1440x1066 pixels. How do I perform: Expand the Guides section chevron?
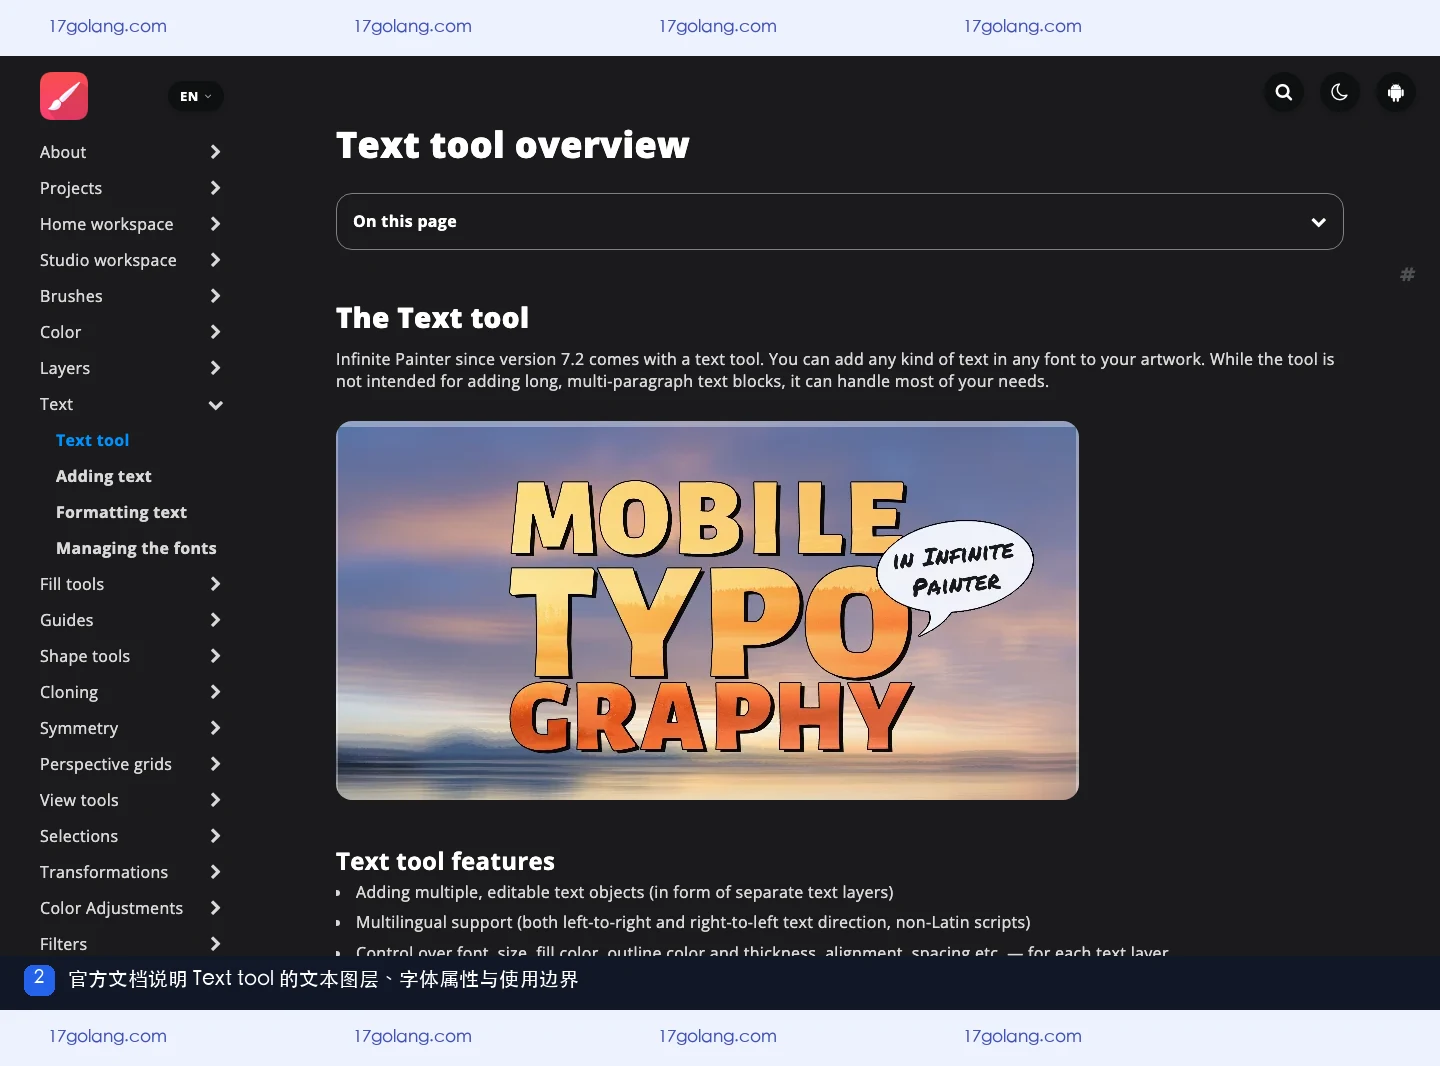(215, 620)
